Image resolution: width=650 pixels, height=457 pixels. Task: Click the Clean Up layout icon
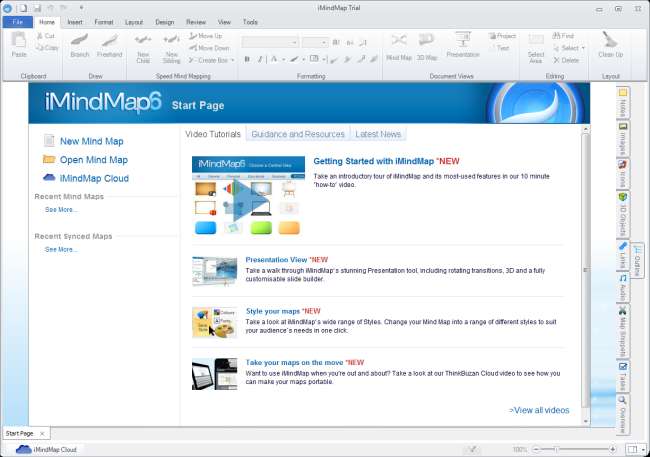click(611, 45)
